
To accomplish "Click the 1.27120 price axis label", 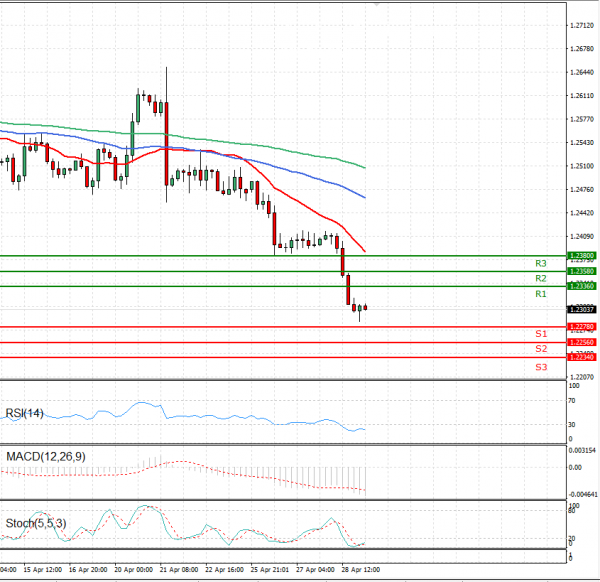I will (582, 25).
